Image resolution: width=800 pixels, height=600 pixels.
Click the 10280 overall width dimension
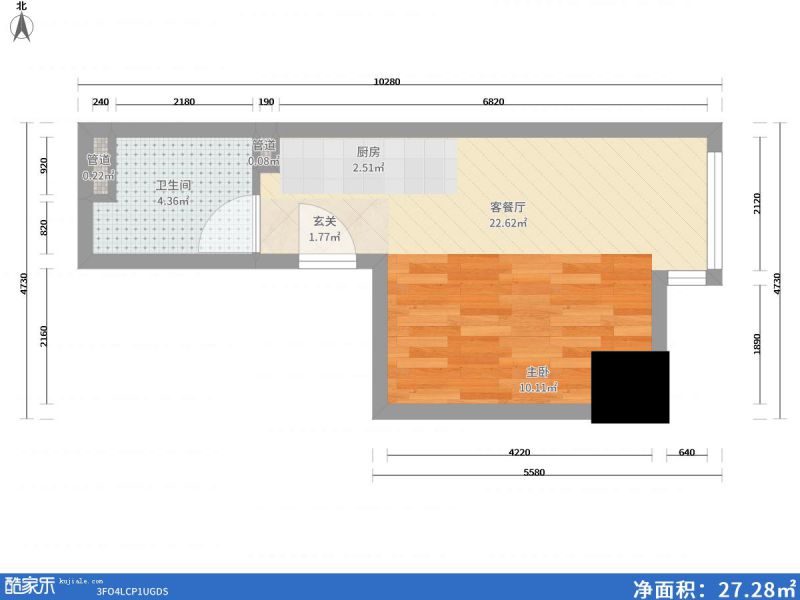coord(387,82)
